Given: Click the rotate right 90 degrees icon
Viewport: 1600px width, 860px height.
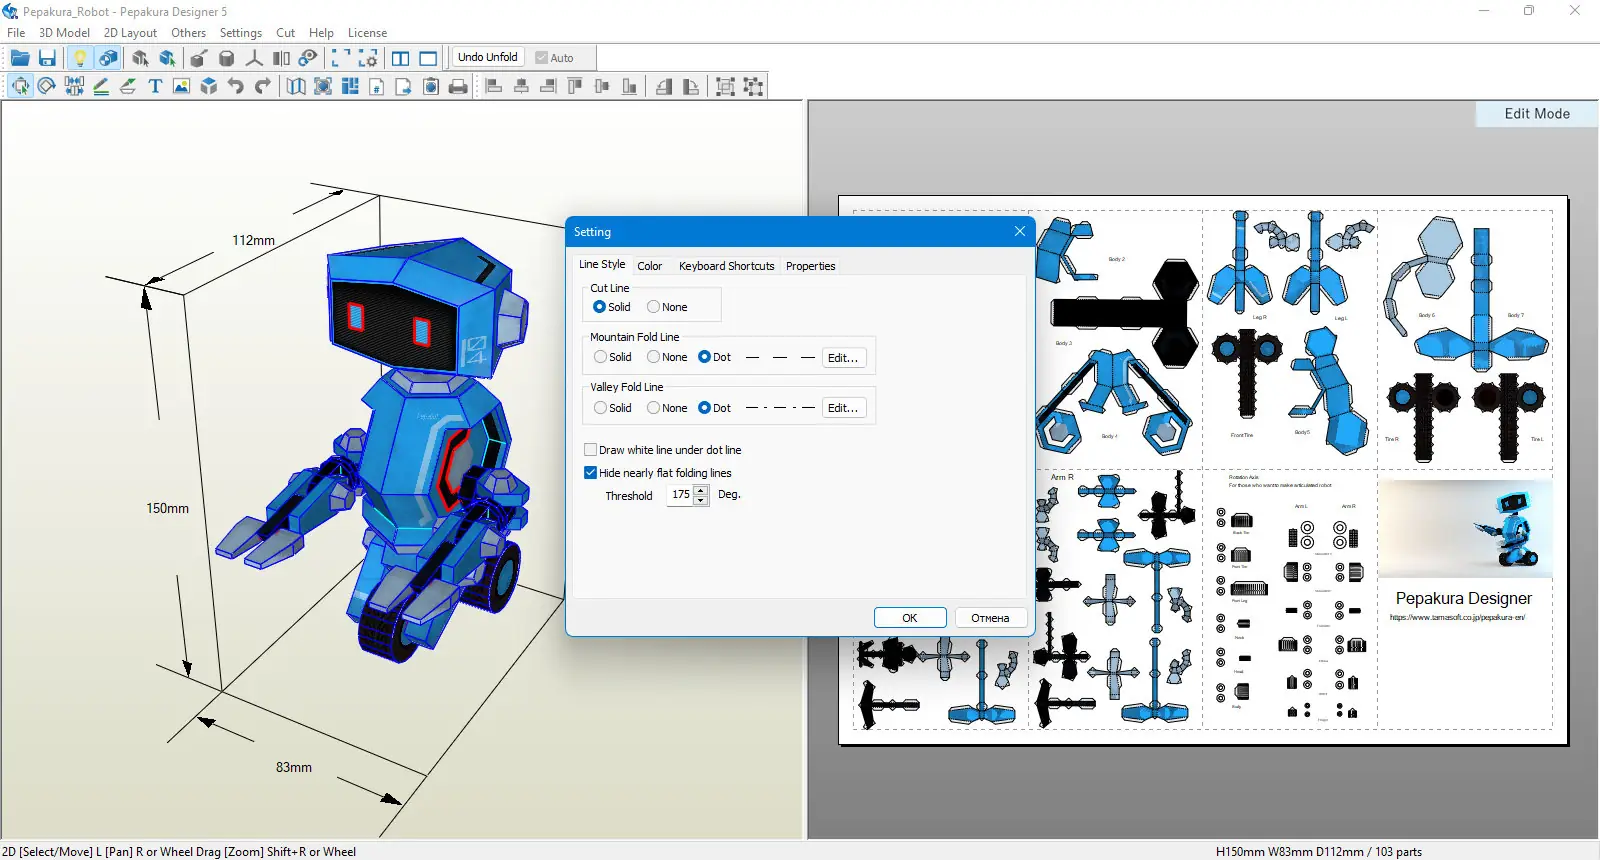Looking at the screenshot, I should pyautogui.click(x=691, y=86).
